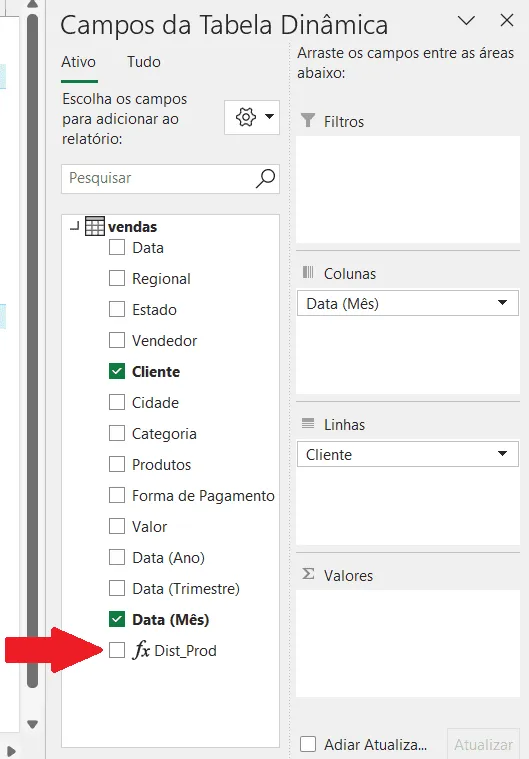Click the Linhas area icon
This screenshot has width=529, height=759.
click(308, 424)
